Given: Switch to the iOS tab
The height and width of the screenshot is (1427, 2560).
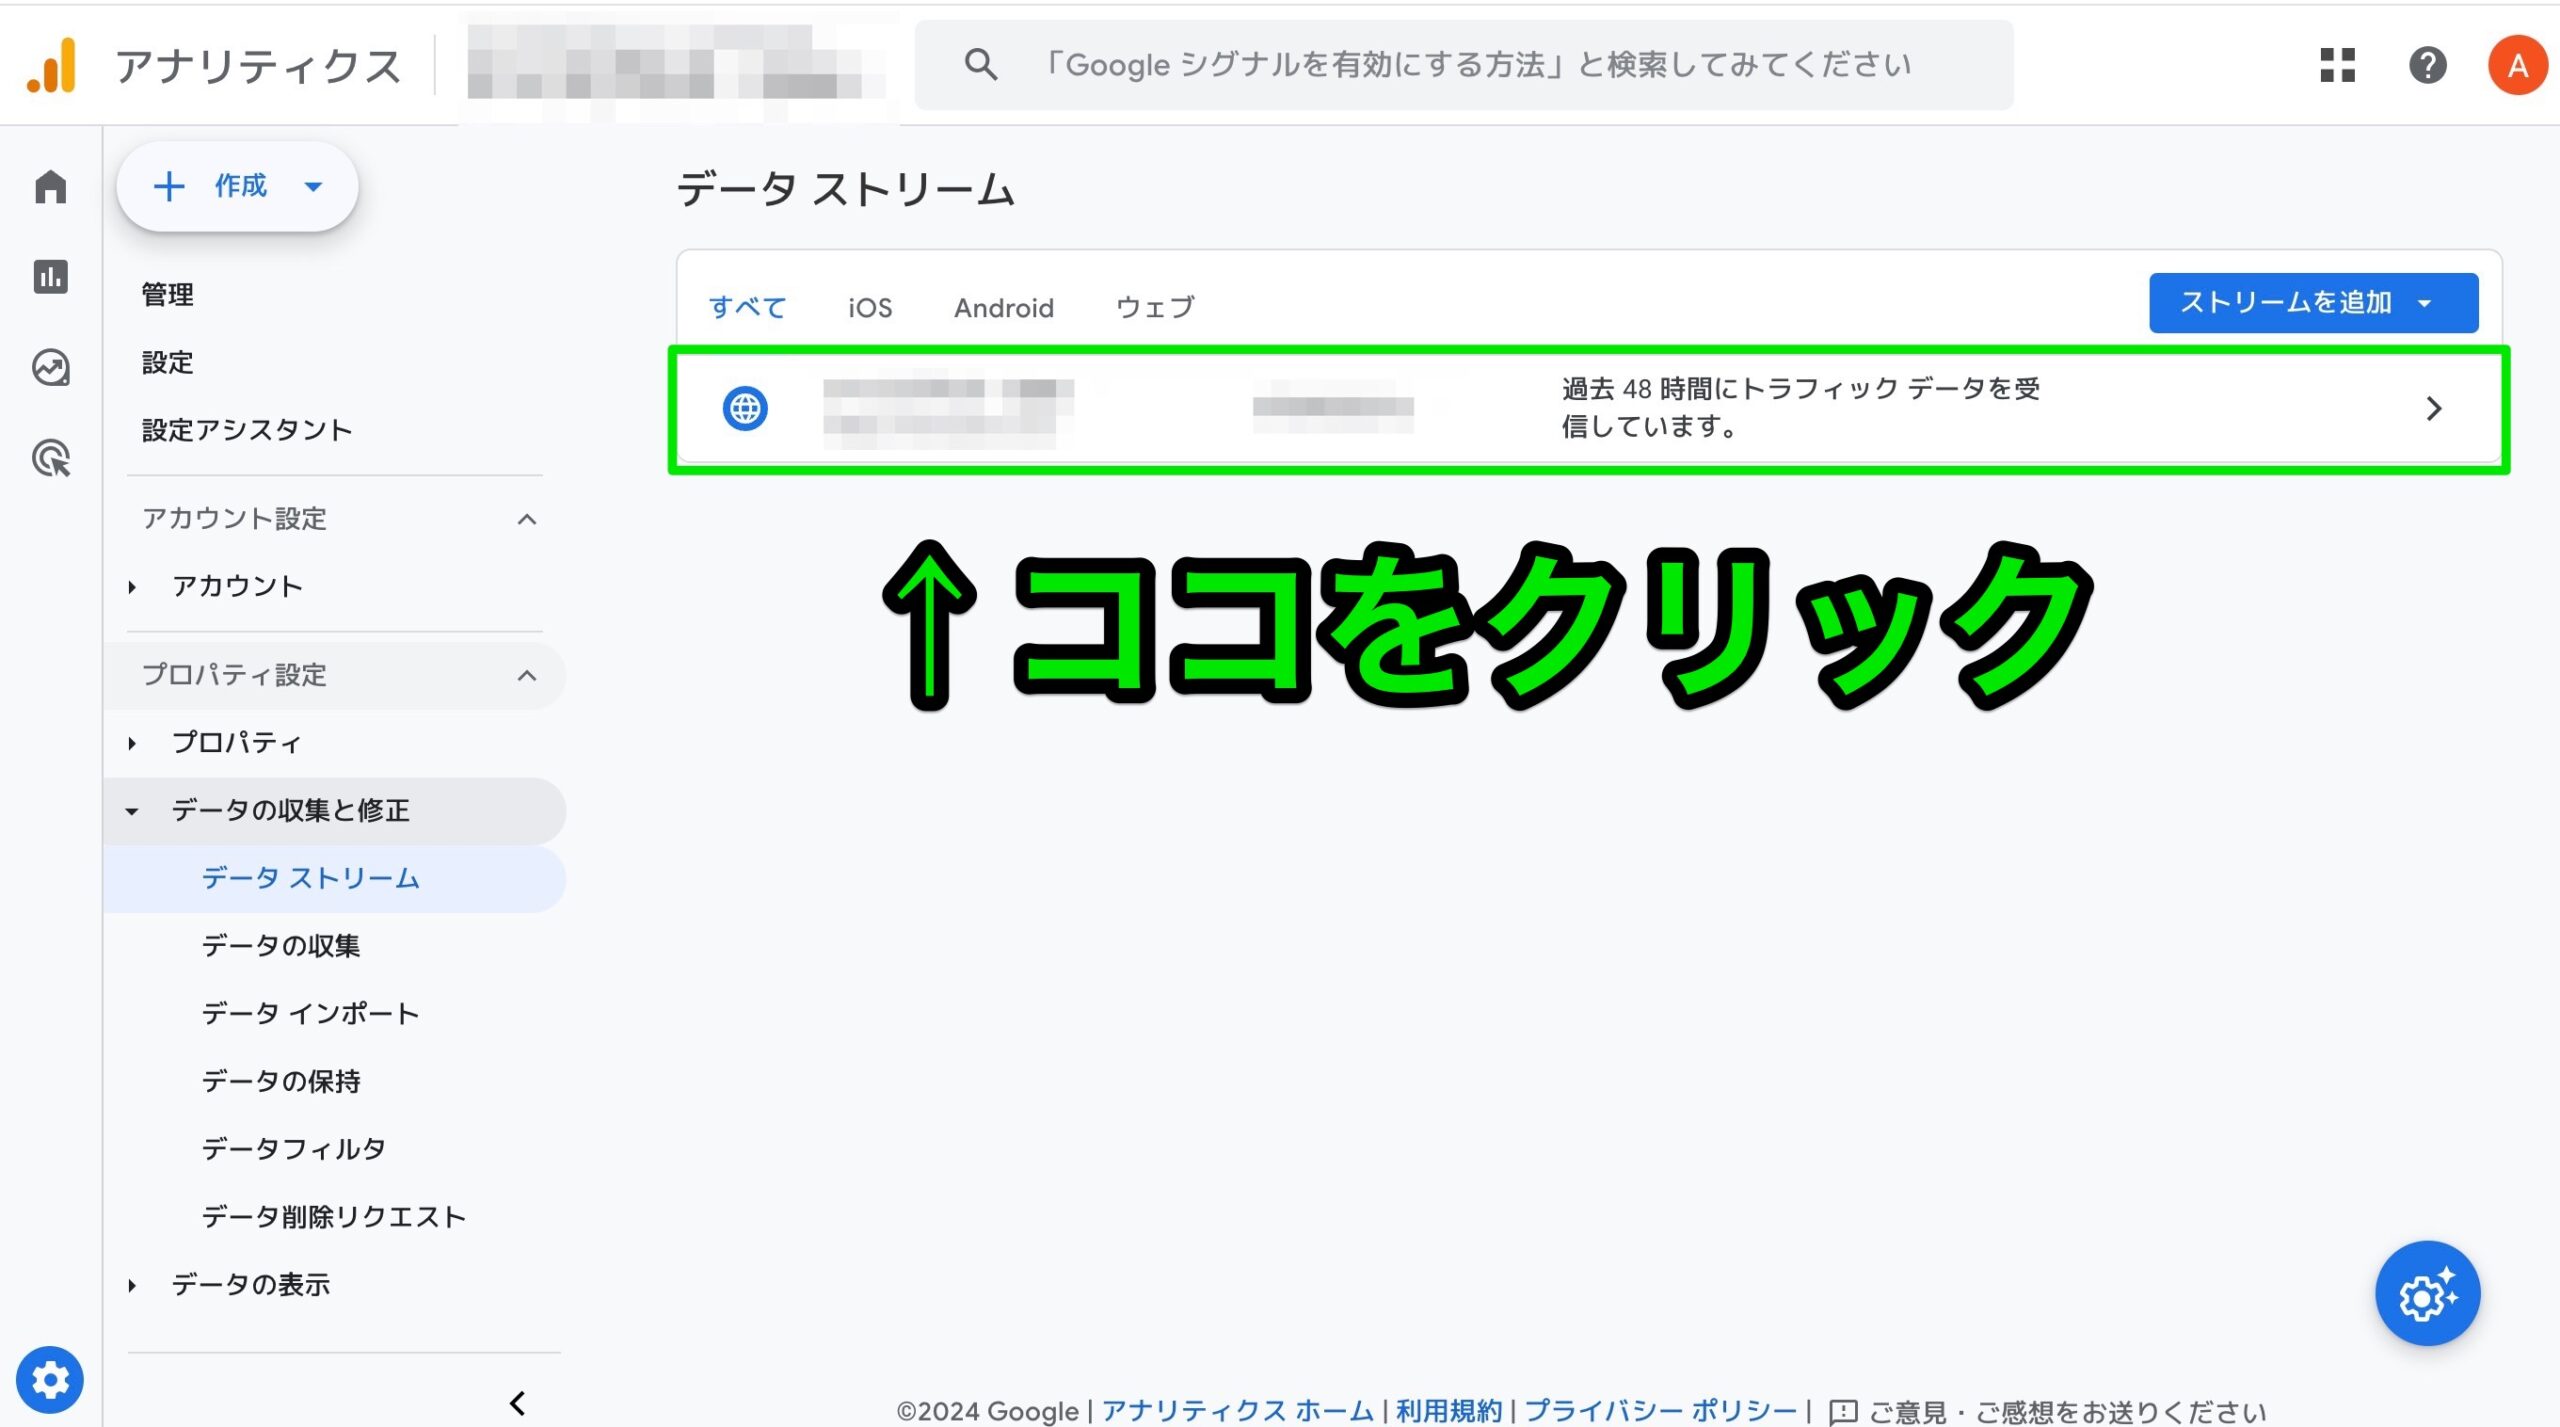Looking at the screenshot, I should pyautogui.click(x=870, y=307).
